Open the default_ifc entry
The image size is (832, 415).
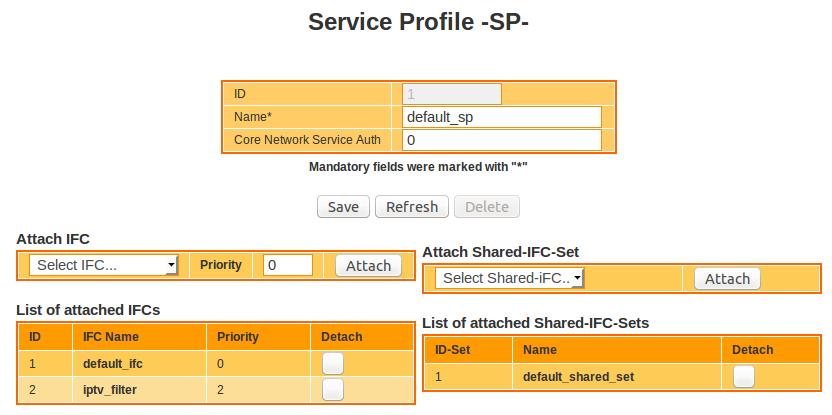112,364
